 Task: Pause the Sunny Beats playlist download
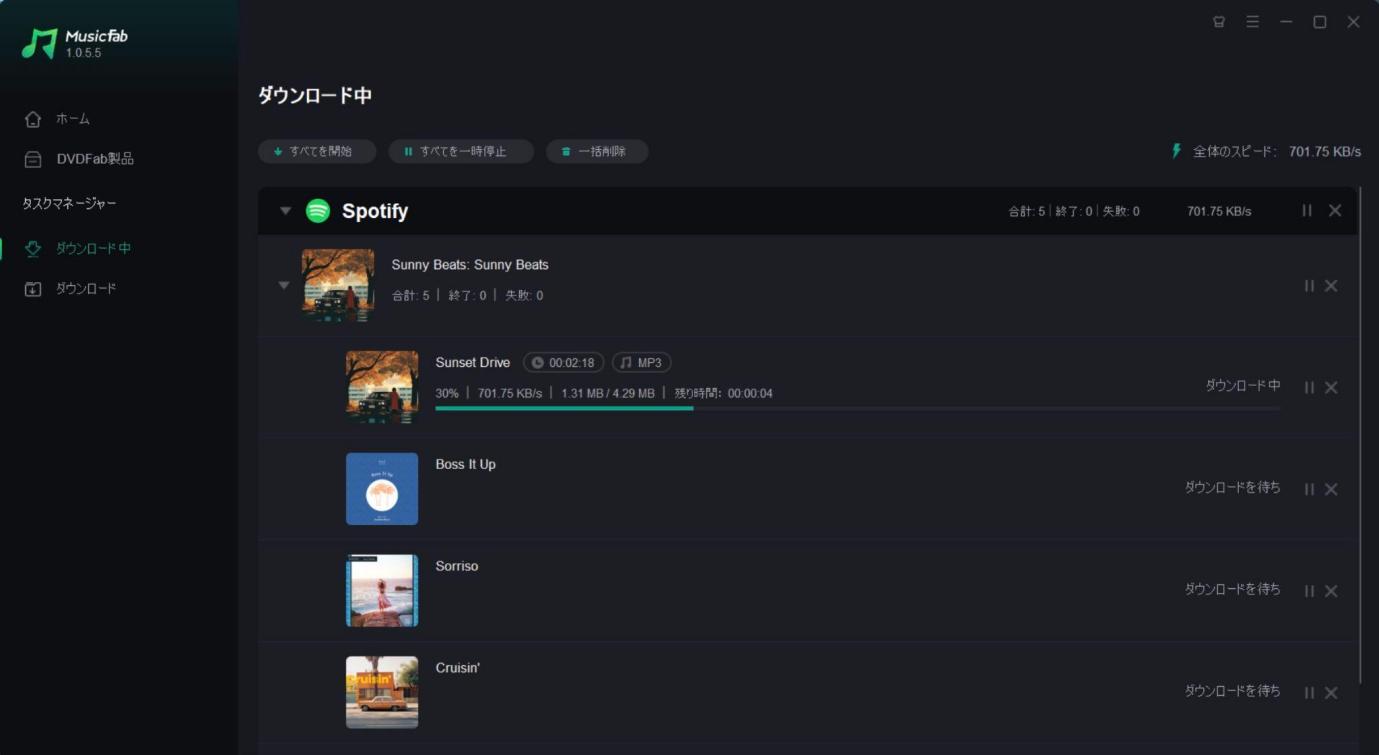[x=1309, y=286]
